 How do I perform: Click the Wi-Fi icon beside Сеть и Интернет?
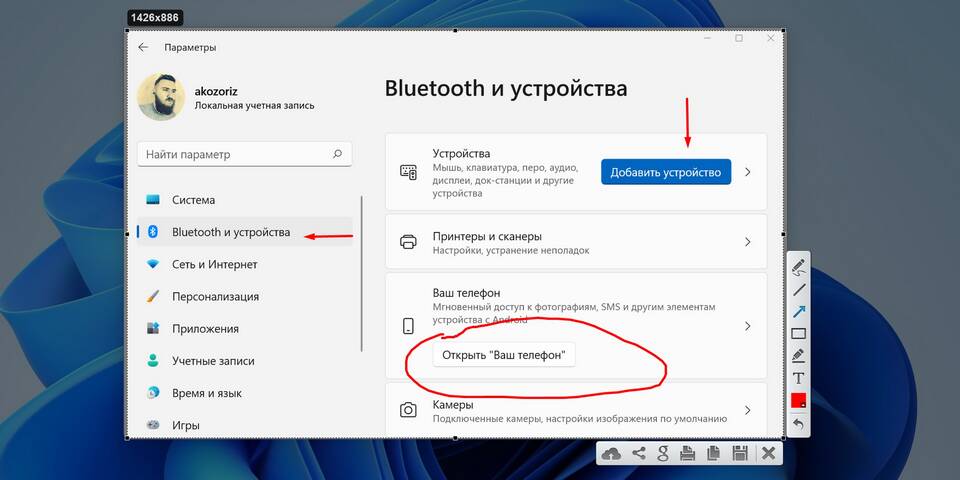(x=153, y=264)
